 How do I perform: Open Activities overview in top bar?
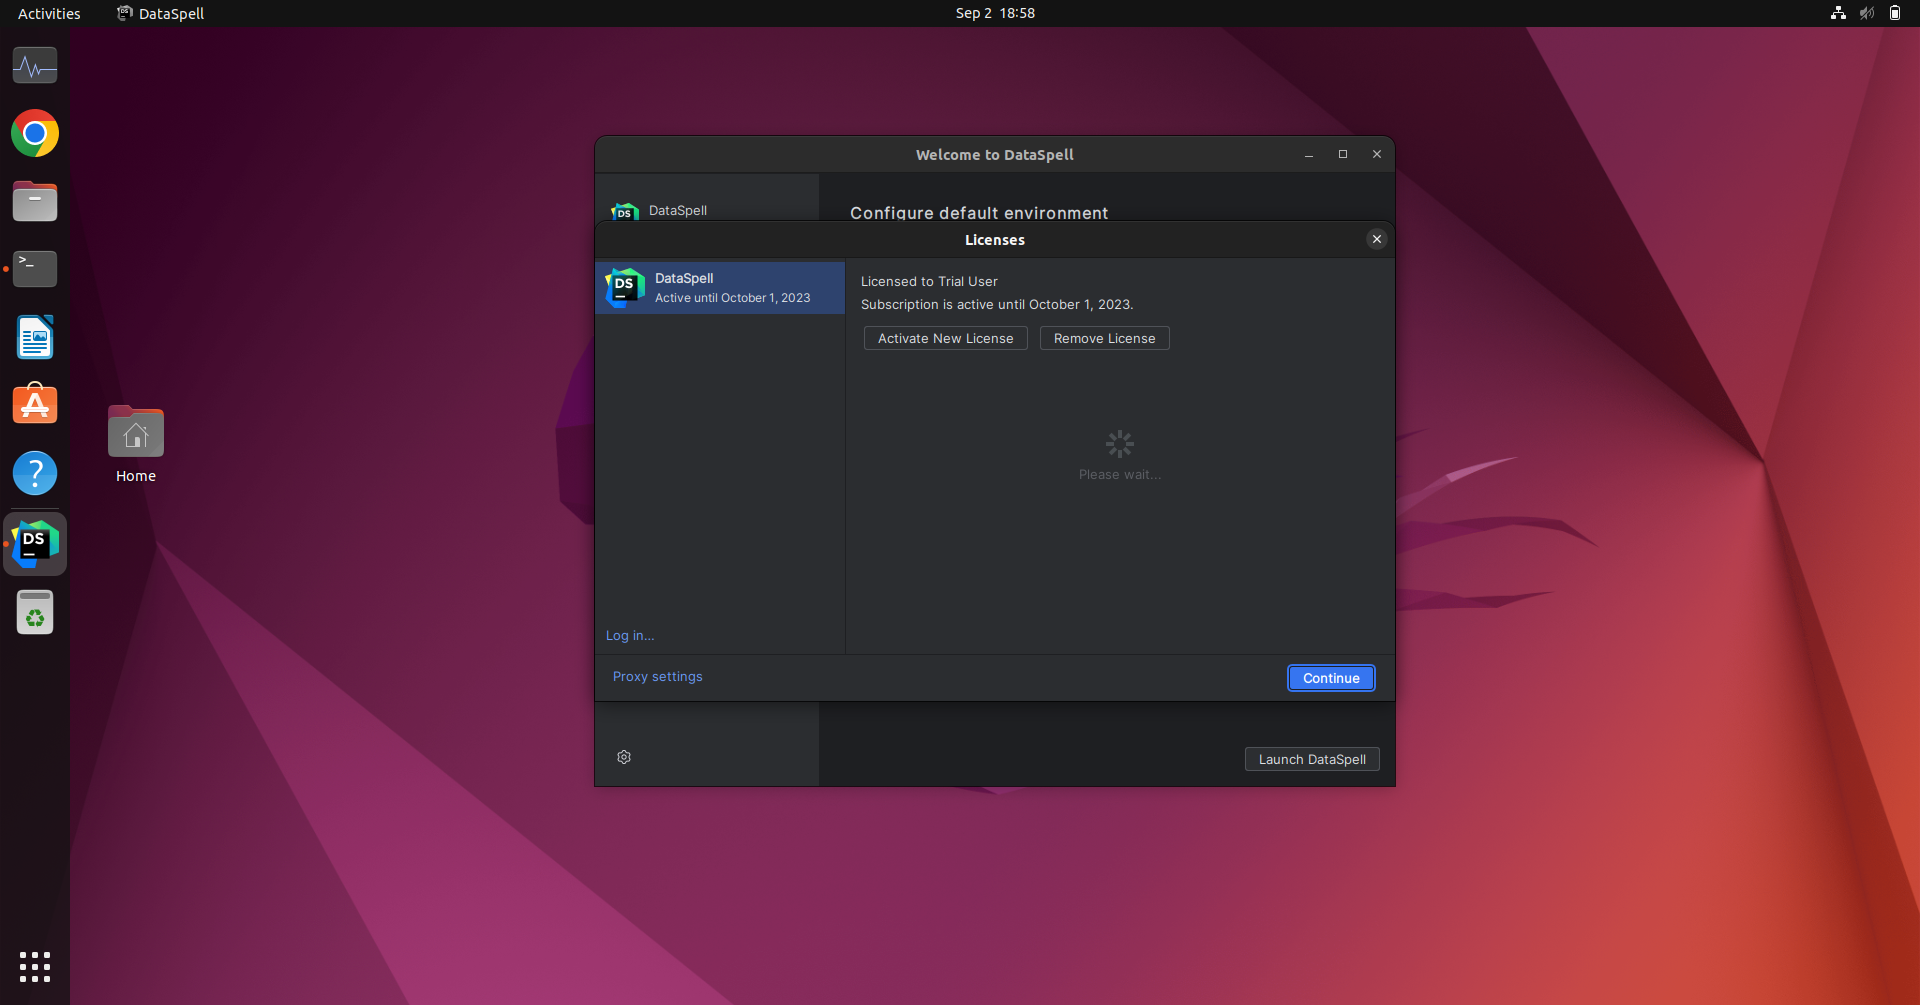(x=49, y=13)
